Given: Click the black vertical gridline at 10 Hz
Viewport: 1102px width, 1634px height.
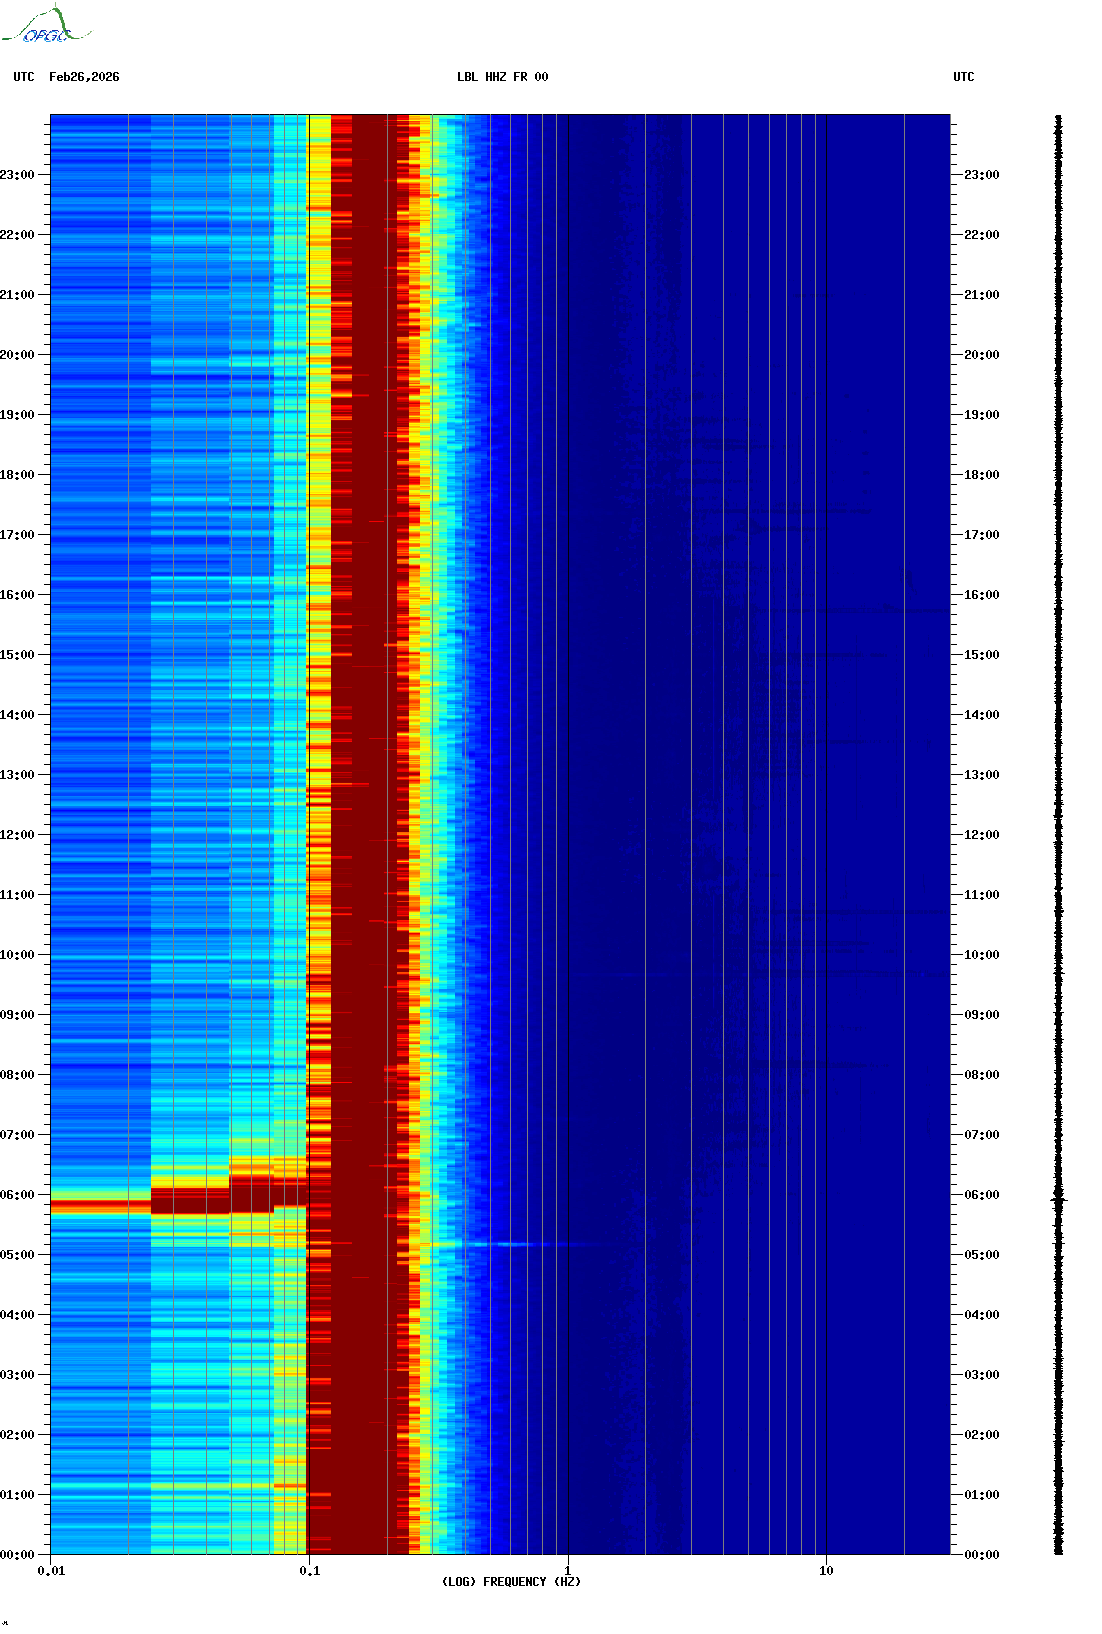Looking at the screenshot, I should click(826, 800).
